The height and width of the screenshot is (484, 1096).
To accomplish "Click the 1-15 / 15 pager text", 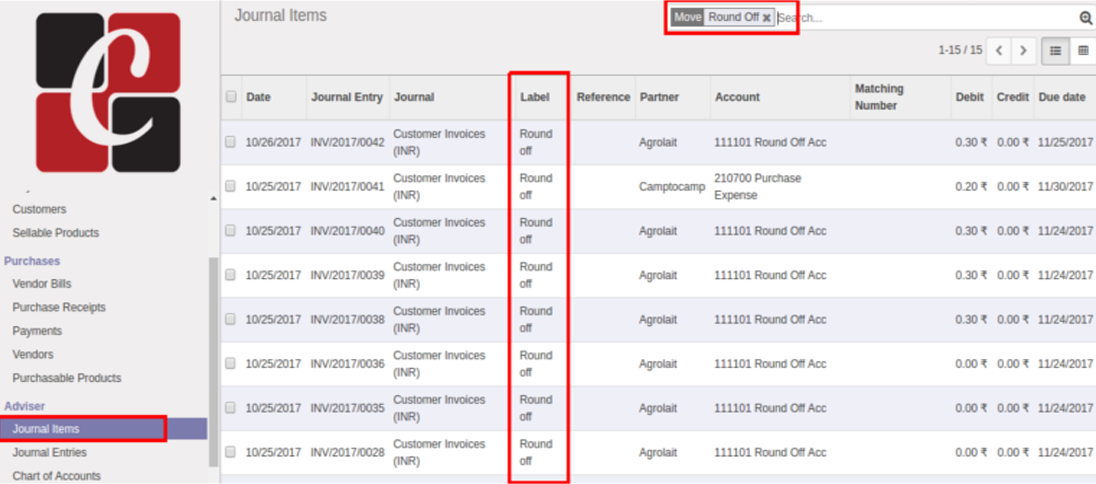I will (960, 50).
